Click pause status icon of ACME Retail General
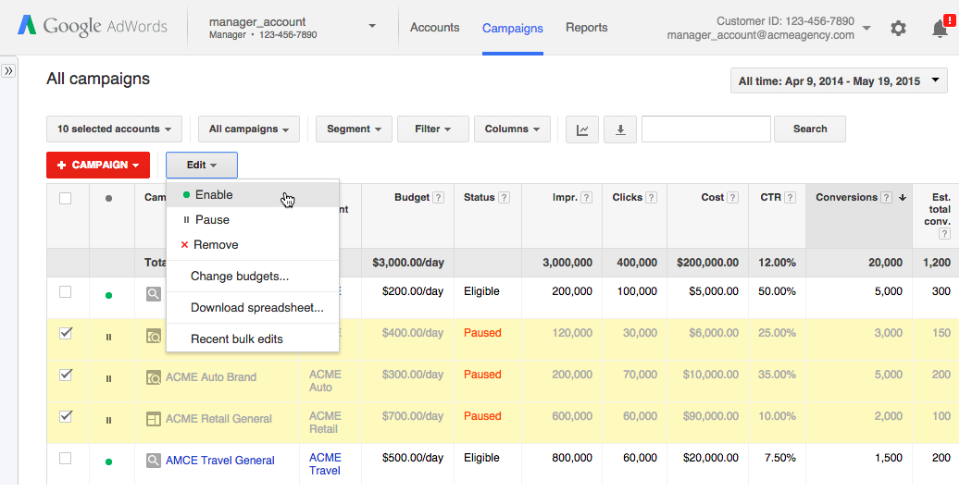This screenshot has width=959, height=486. point(109,420)
